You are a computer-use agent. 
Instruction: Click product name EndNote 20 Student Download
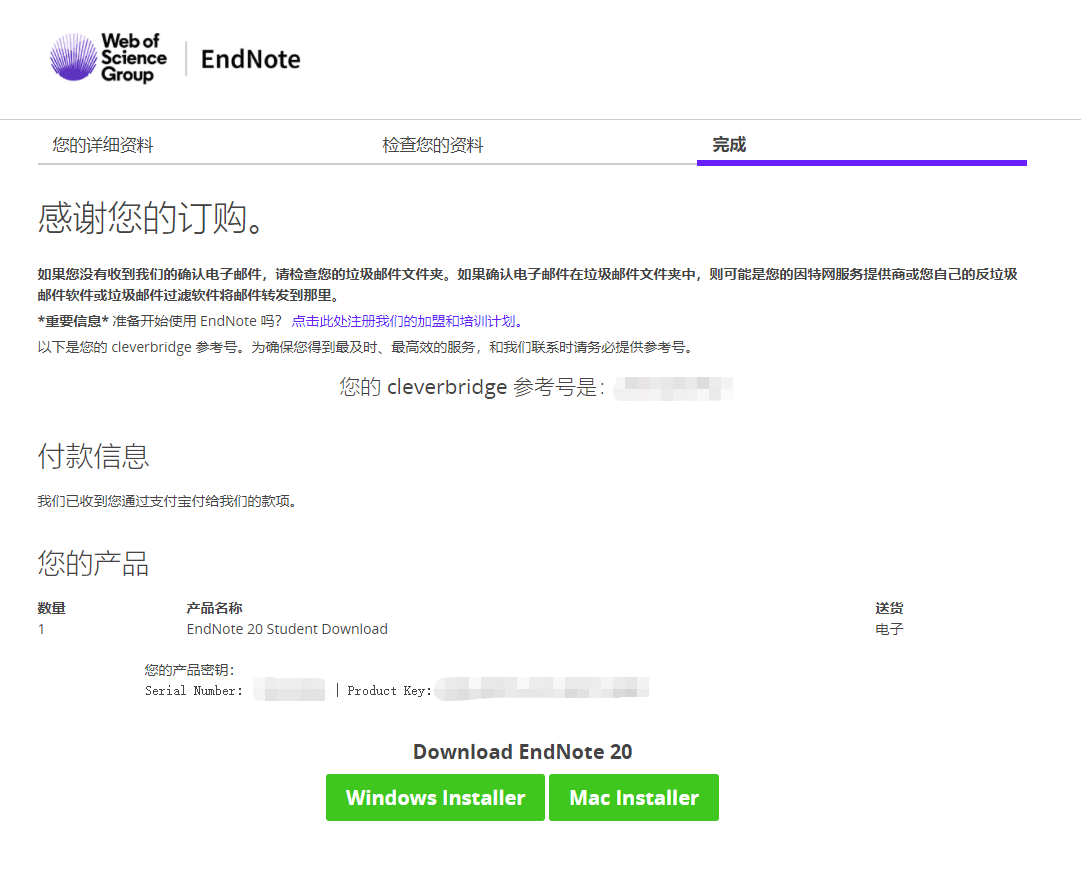287,629
